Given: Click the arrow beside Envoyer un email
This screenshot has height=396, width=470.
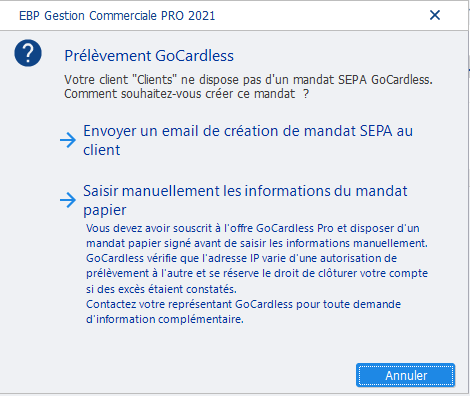Looking at the screenshot, I should click(x=68, y=140).
